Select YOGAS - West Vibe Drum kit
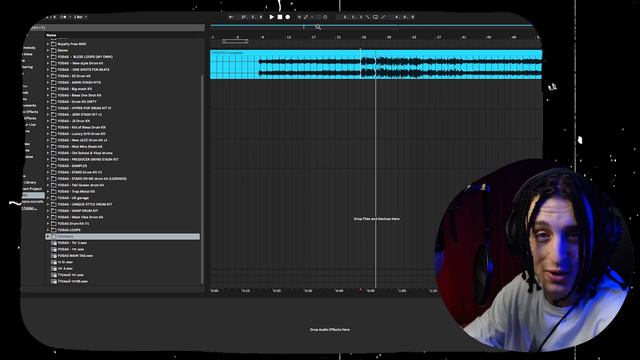640x360 pixels. point(80,217)
